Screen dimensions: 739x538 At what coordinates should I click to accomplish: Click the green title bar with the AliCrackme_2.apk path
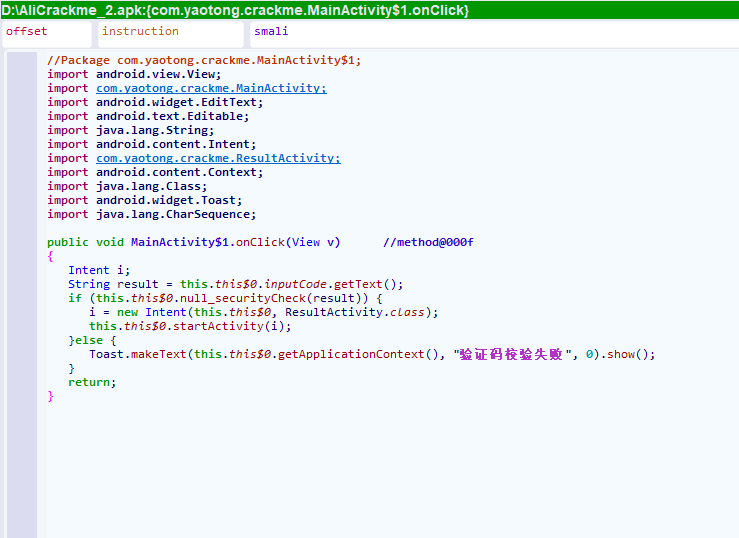370,10
